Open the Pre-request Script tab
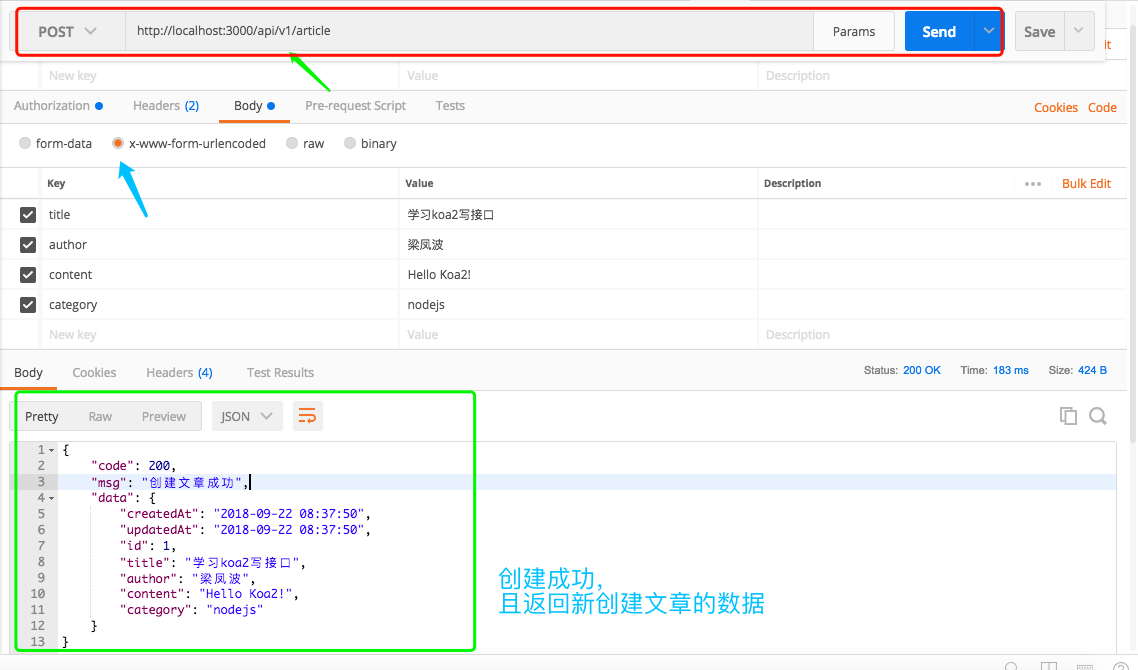1138x670 pixels. coord(356,105)
